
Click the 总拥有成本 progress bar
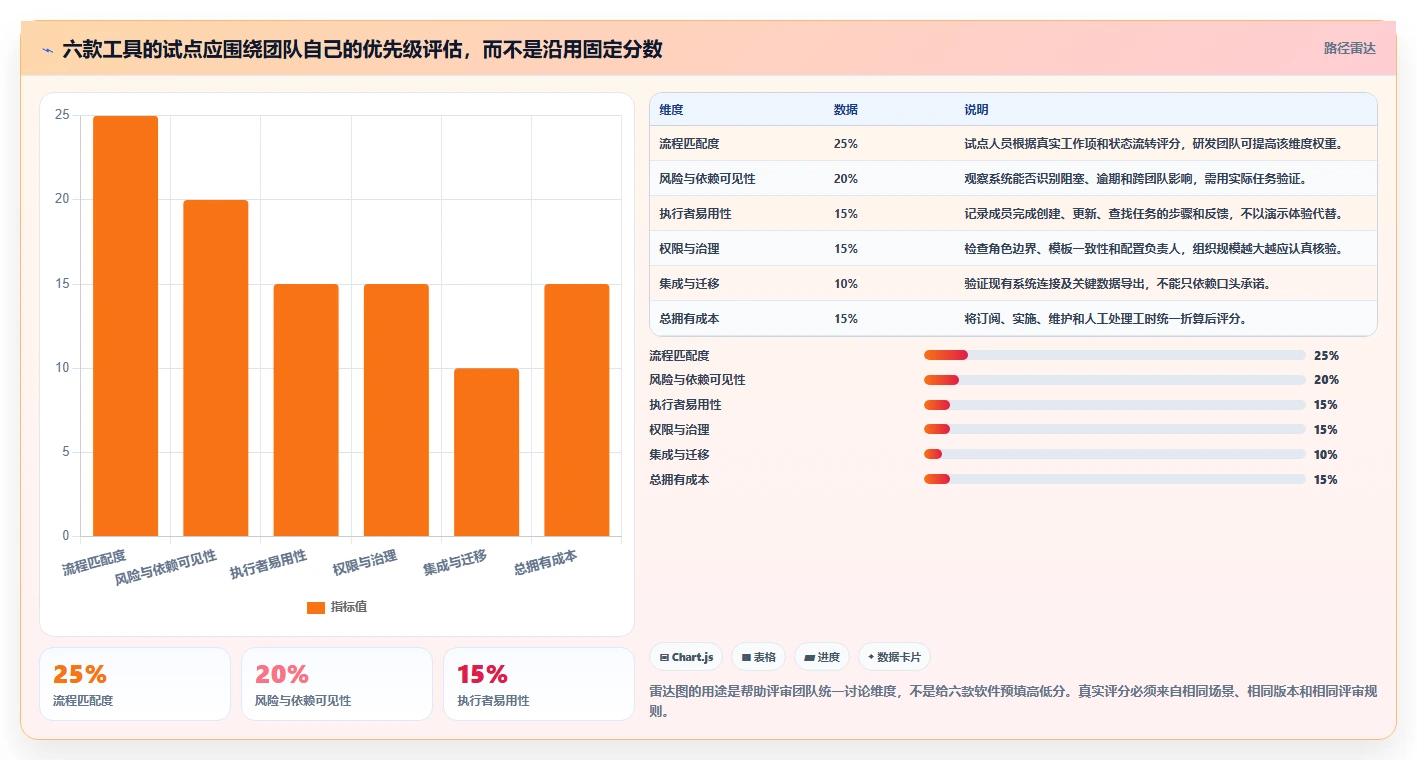pyautogui.click(x=1114, y=480)
